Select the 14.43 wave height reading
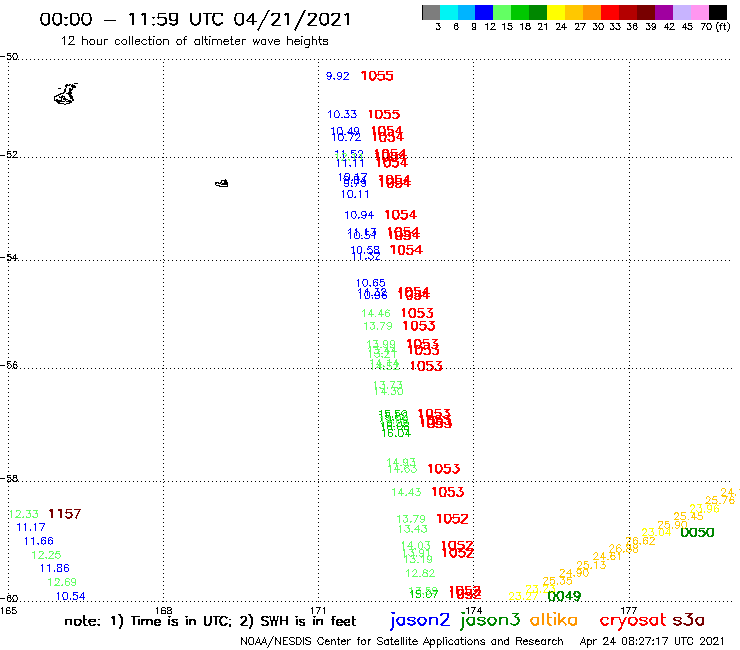 click(x=406, y=492)
